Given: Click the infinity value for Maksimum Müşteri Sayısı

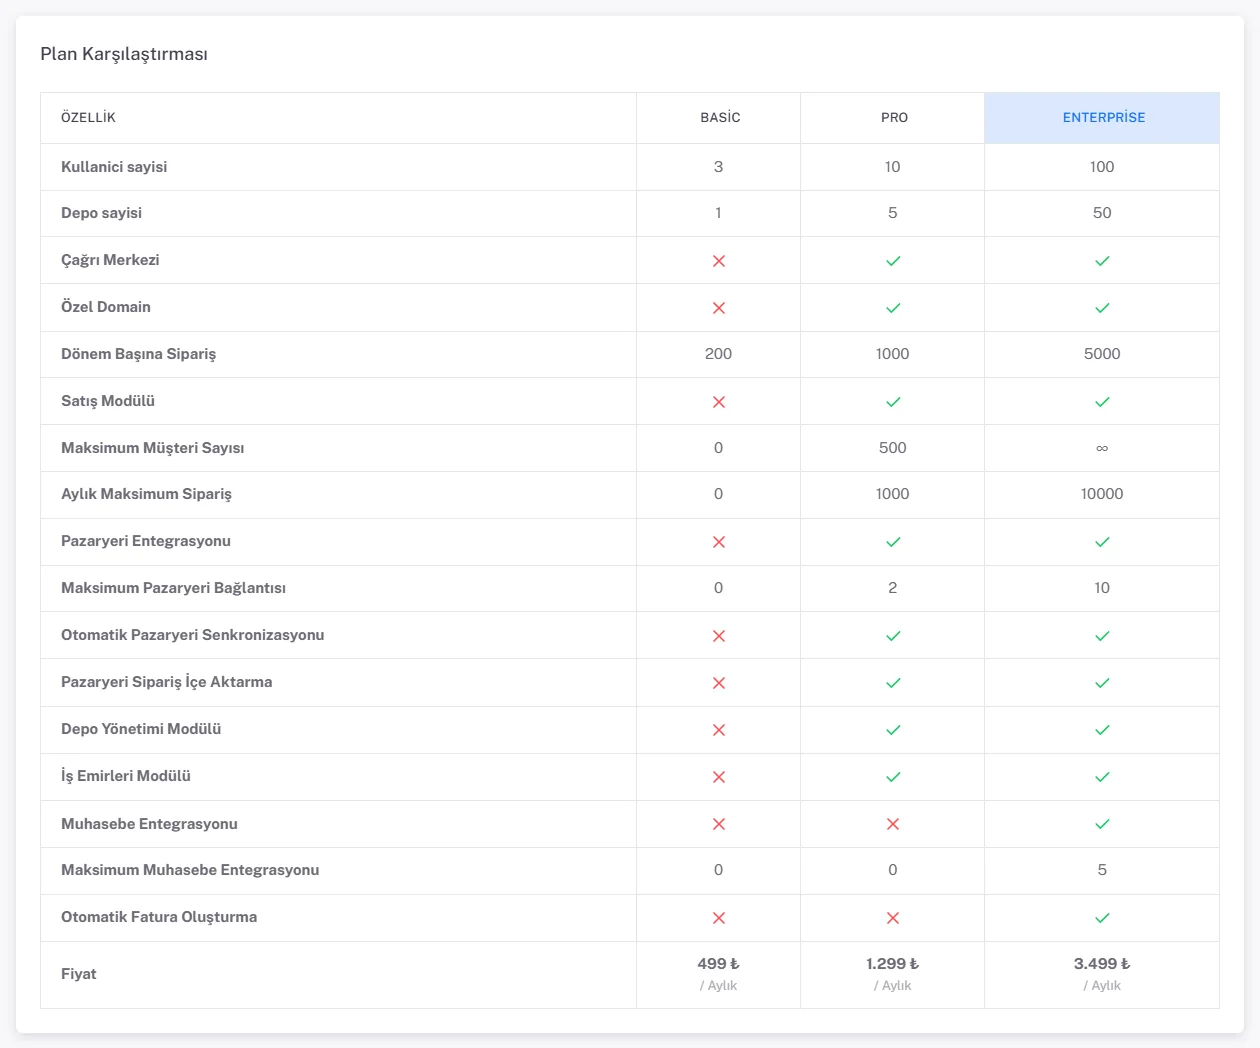Looking at the screenshot, I should pyautogui.click(x=1102, y=448).
